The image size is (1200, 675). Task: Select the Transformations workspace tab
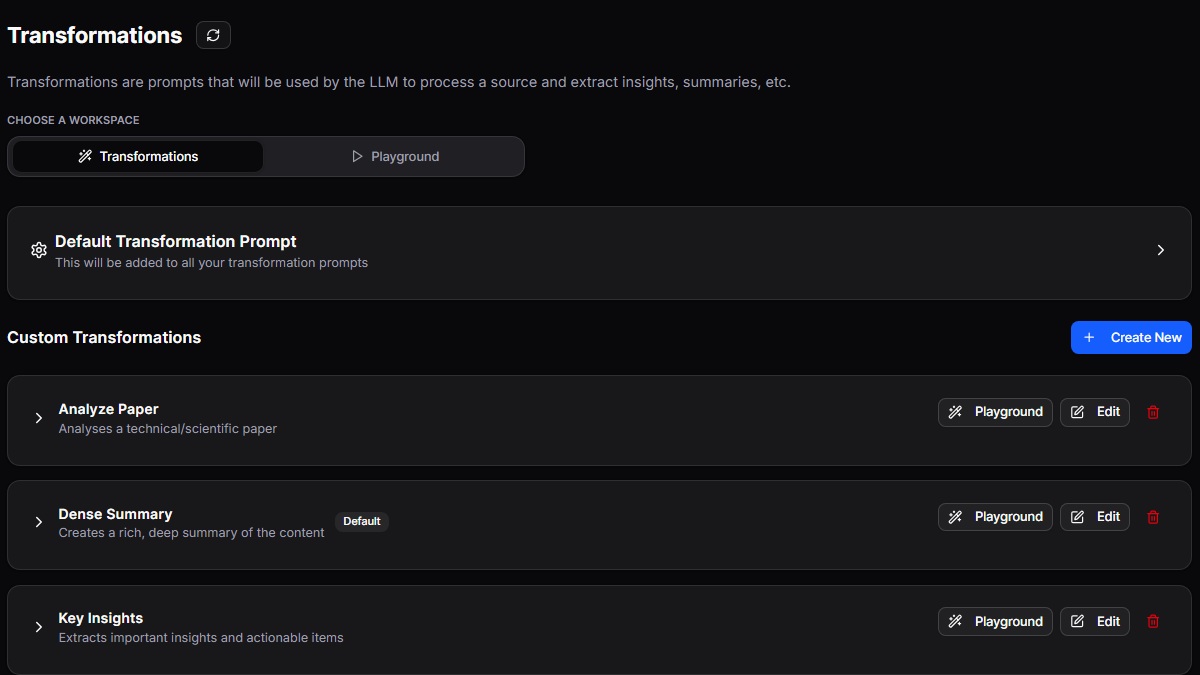[138, 156]
